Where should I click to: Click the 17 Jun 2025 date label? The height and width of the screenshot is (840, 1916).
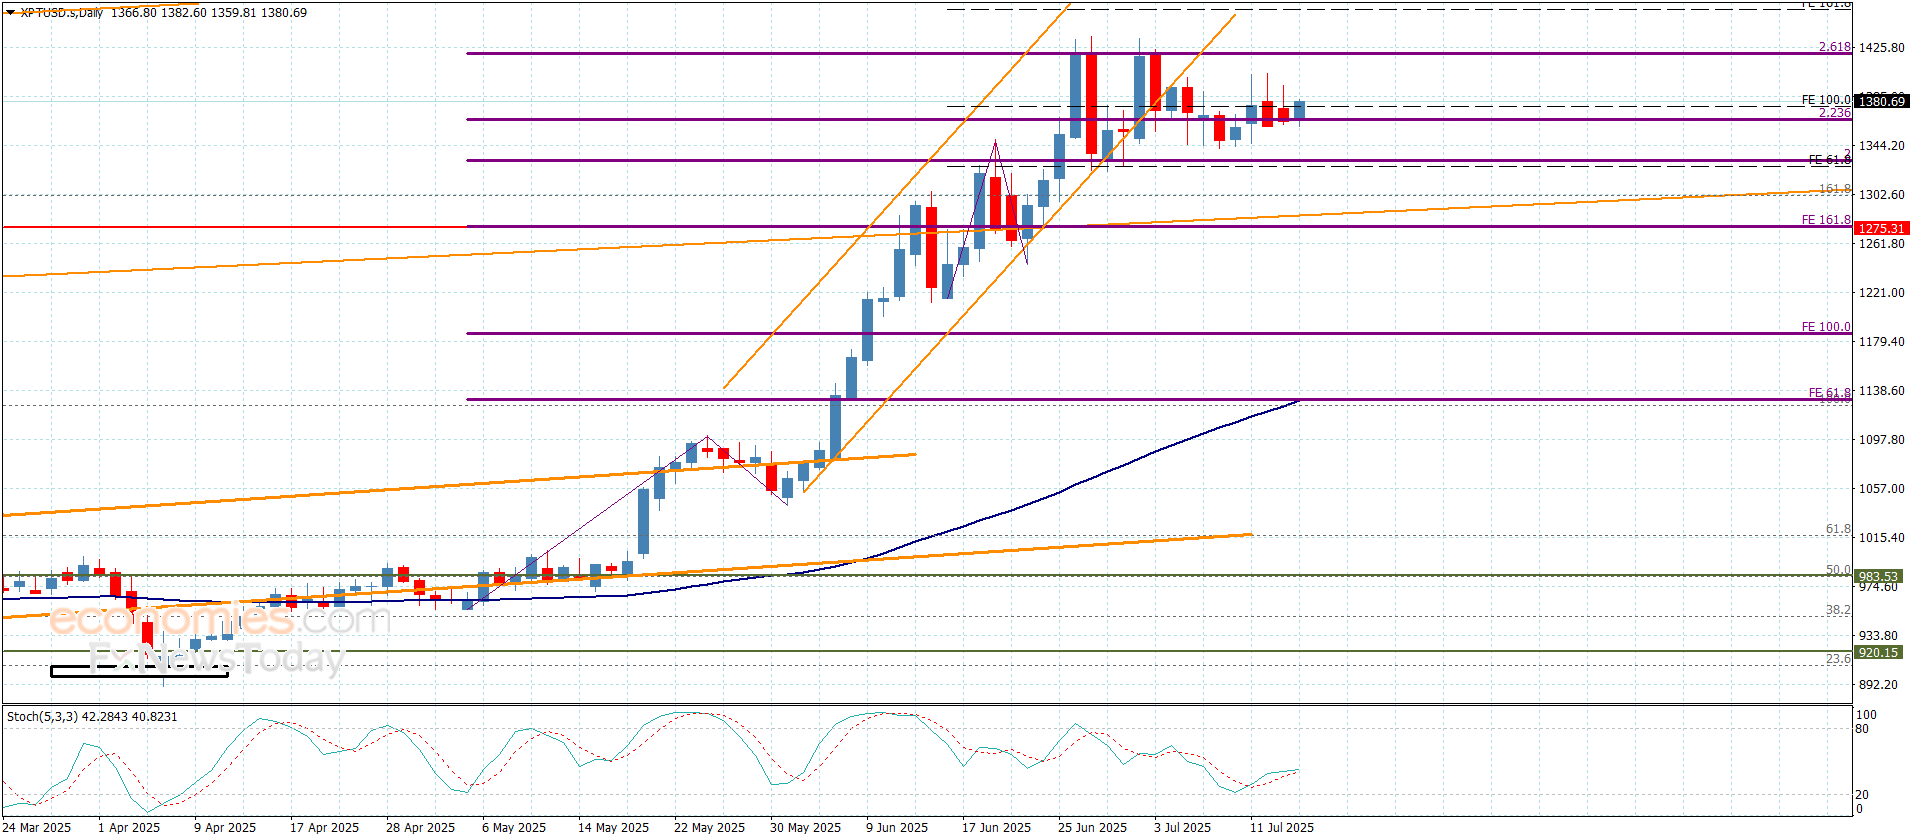tap(996, 828)
